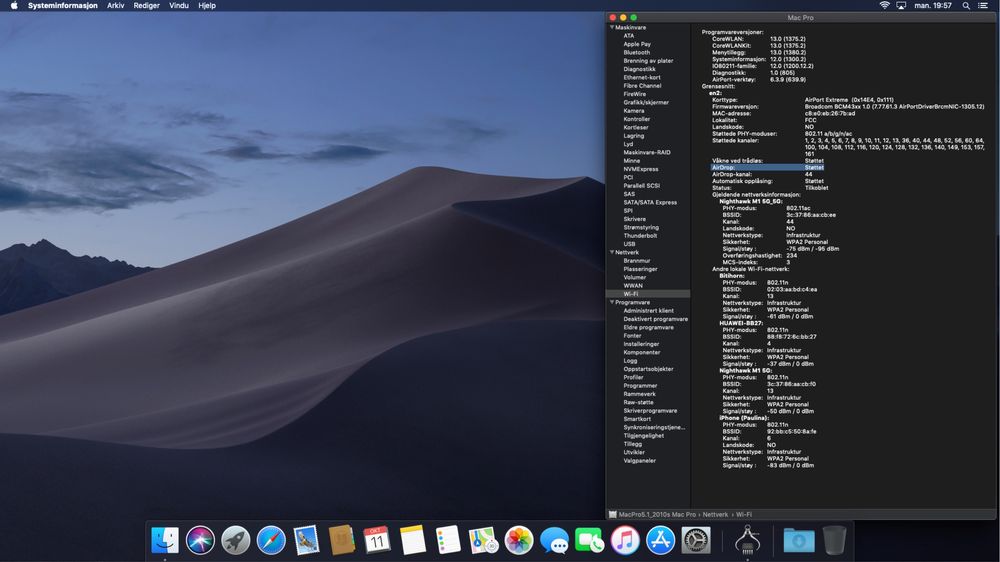Click the Nighthawk M1 5G_5G network heading

[x=751, y=202]
